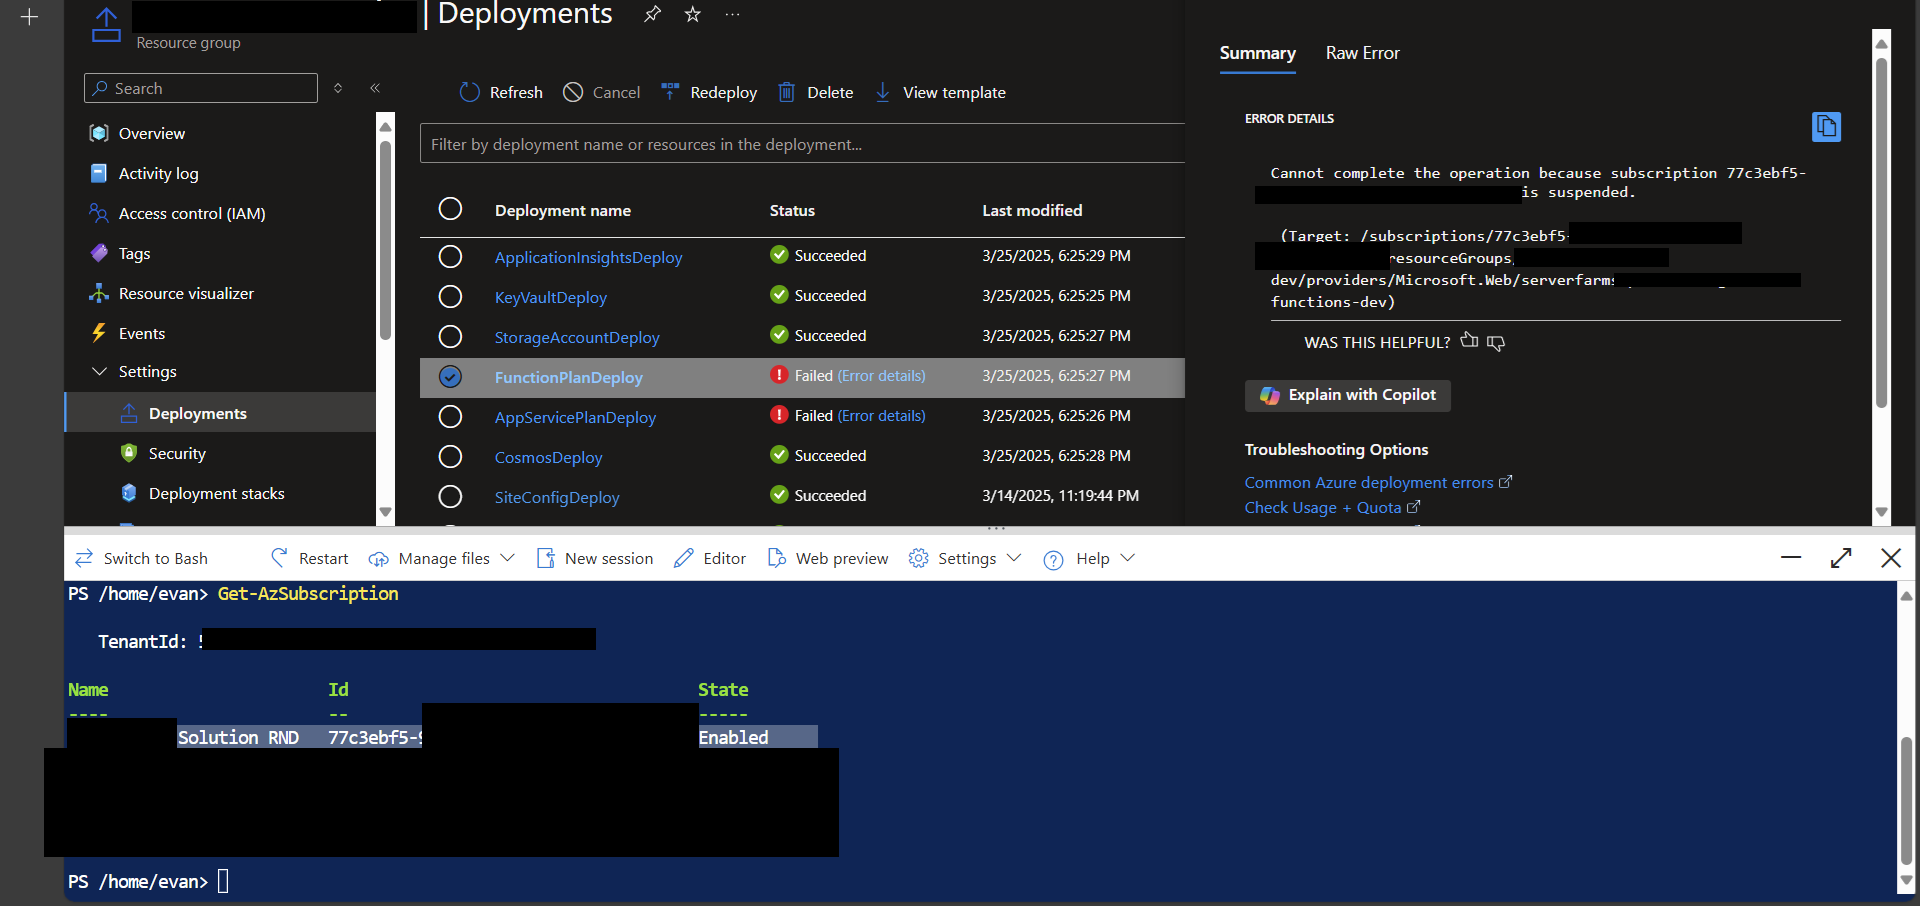Viewport: 1920px width, 906px height.
Task: Select the KeyVaultDeploy deployment radio button
Action: pos(450,296)
